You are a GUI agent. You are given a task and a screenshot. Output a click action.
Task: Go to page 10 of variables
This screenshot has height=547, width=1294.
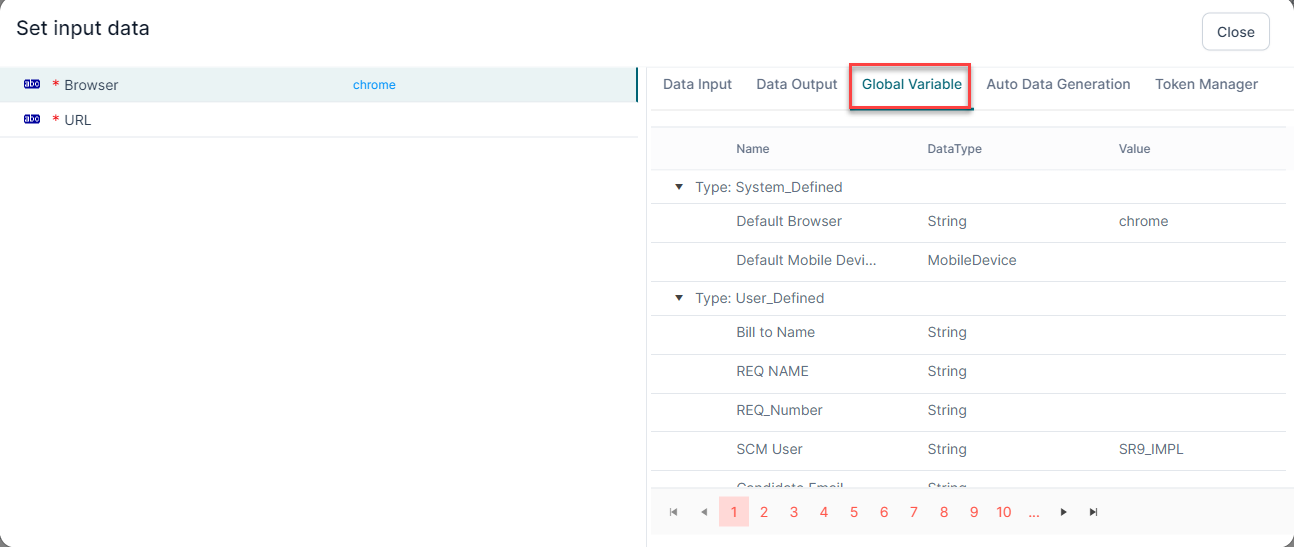pyautogui.click(x=1004, y=512)
